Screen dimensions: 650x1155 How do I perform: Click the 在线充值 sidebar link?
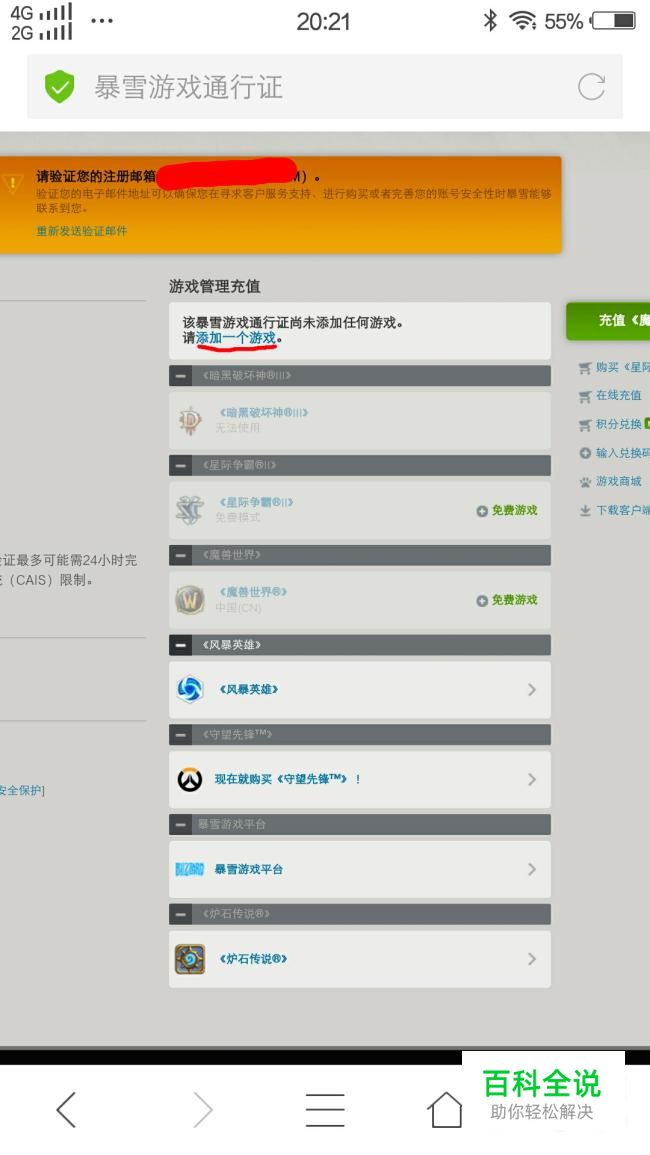(618, 396)
